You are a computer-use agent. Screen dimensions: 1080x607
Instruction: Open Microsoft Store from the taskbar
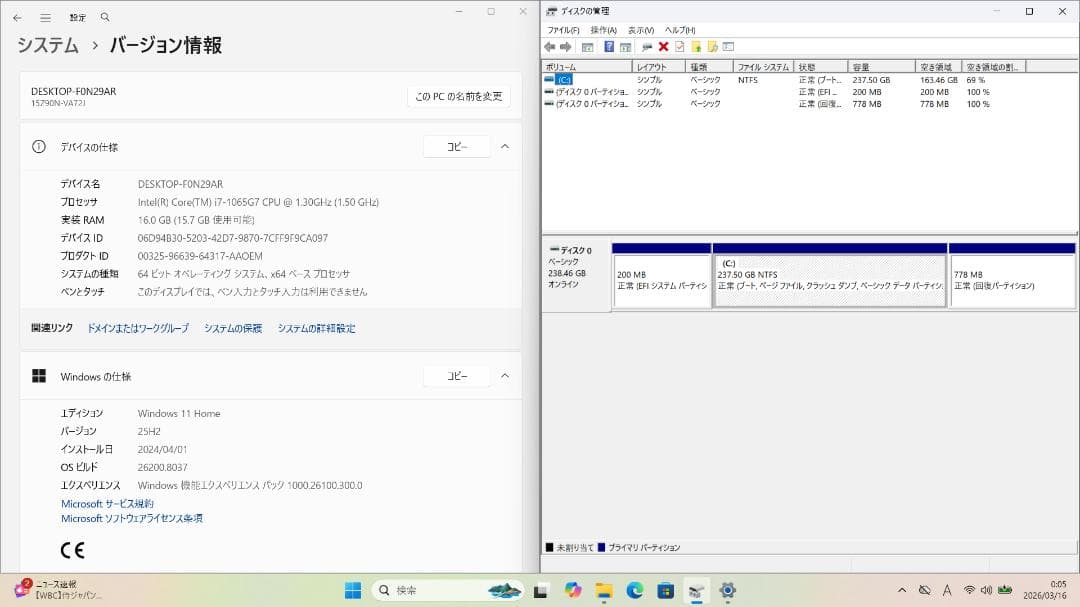pos(666,590)
